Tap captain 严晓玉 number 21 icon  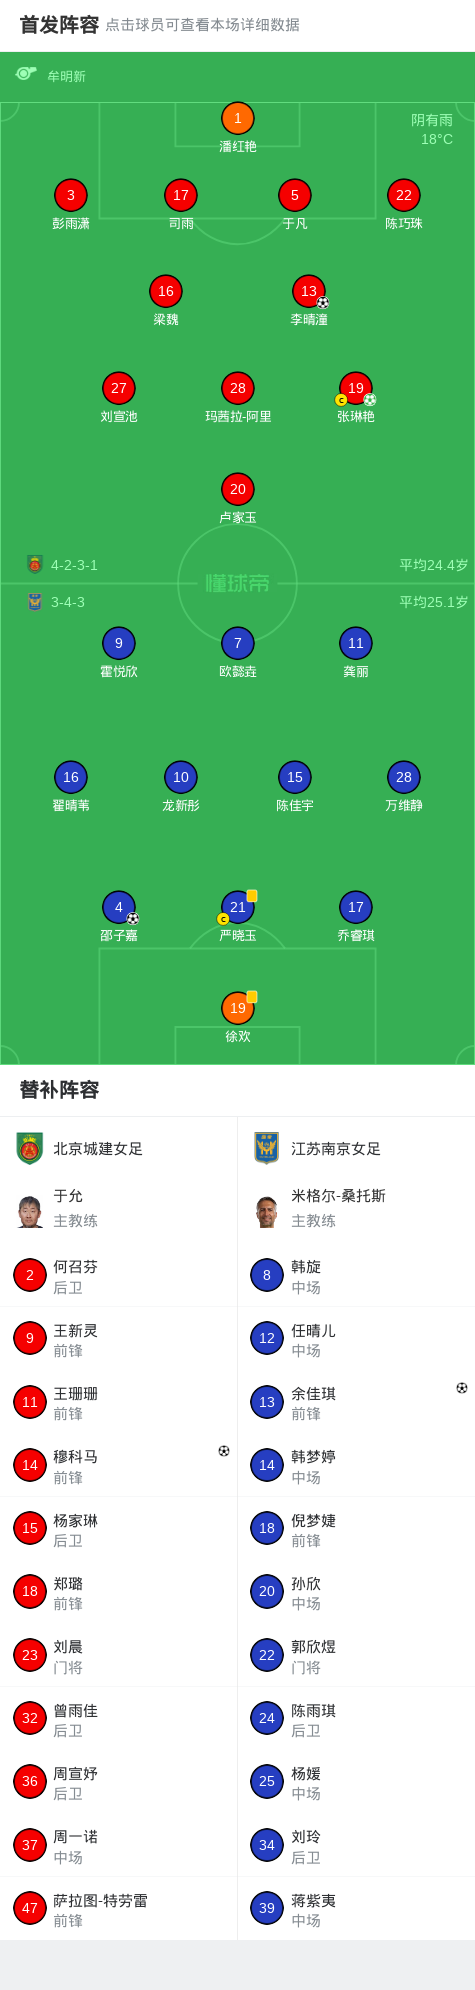(238, 907)
